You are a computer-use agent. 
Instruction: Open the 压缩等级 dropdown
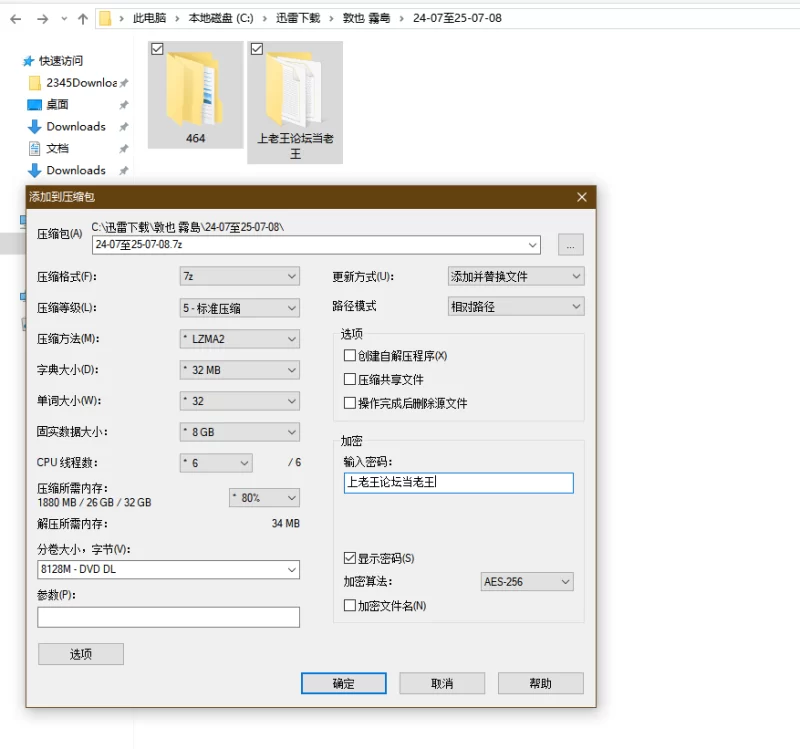(x=239, y=308)
